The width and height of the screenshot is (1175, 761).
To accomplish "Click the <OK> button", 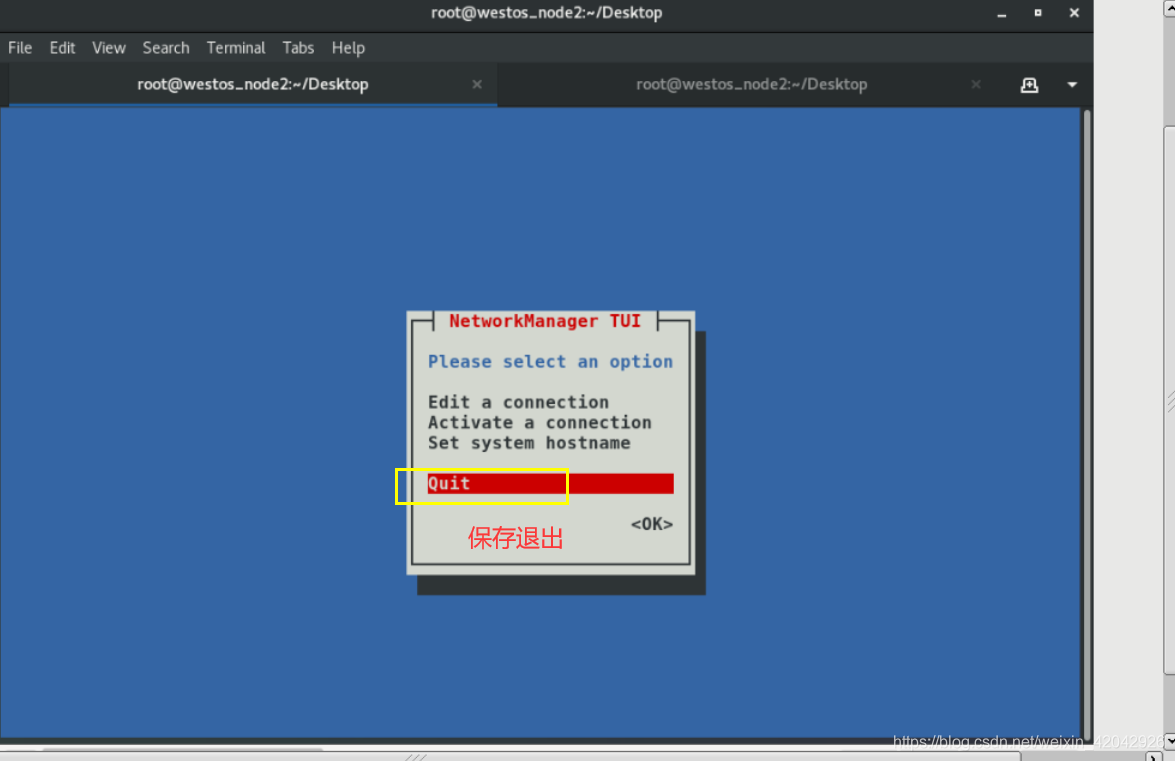I will coord(652,524).
